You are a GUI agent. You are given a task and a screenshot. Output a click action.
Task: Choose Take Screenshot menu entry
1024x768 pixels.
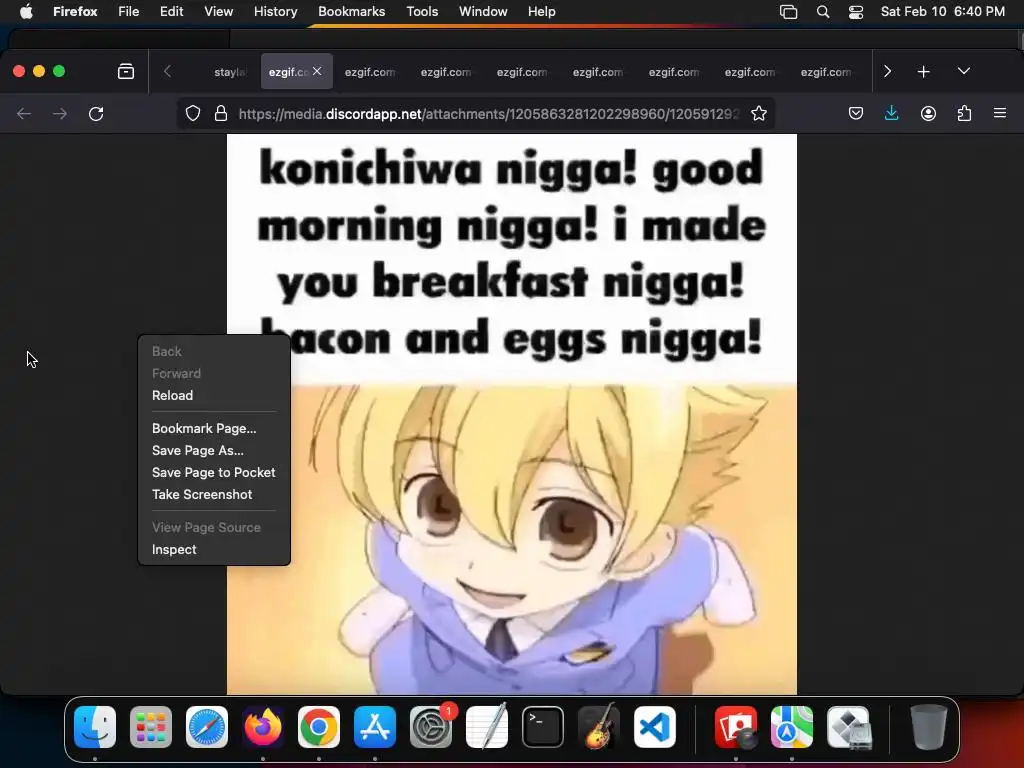pyautogui.click(x=214, y=494)
